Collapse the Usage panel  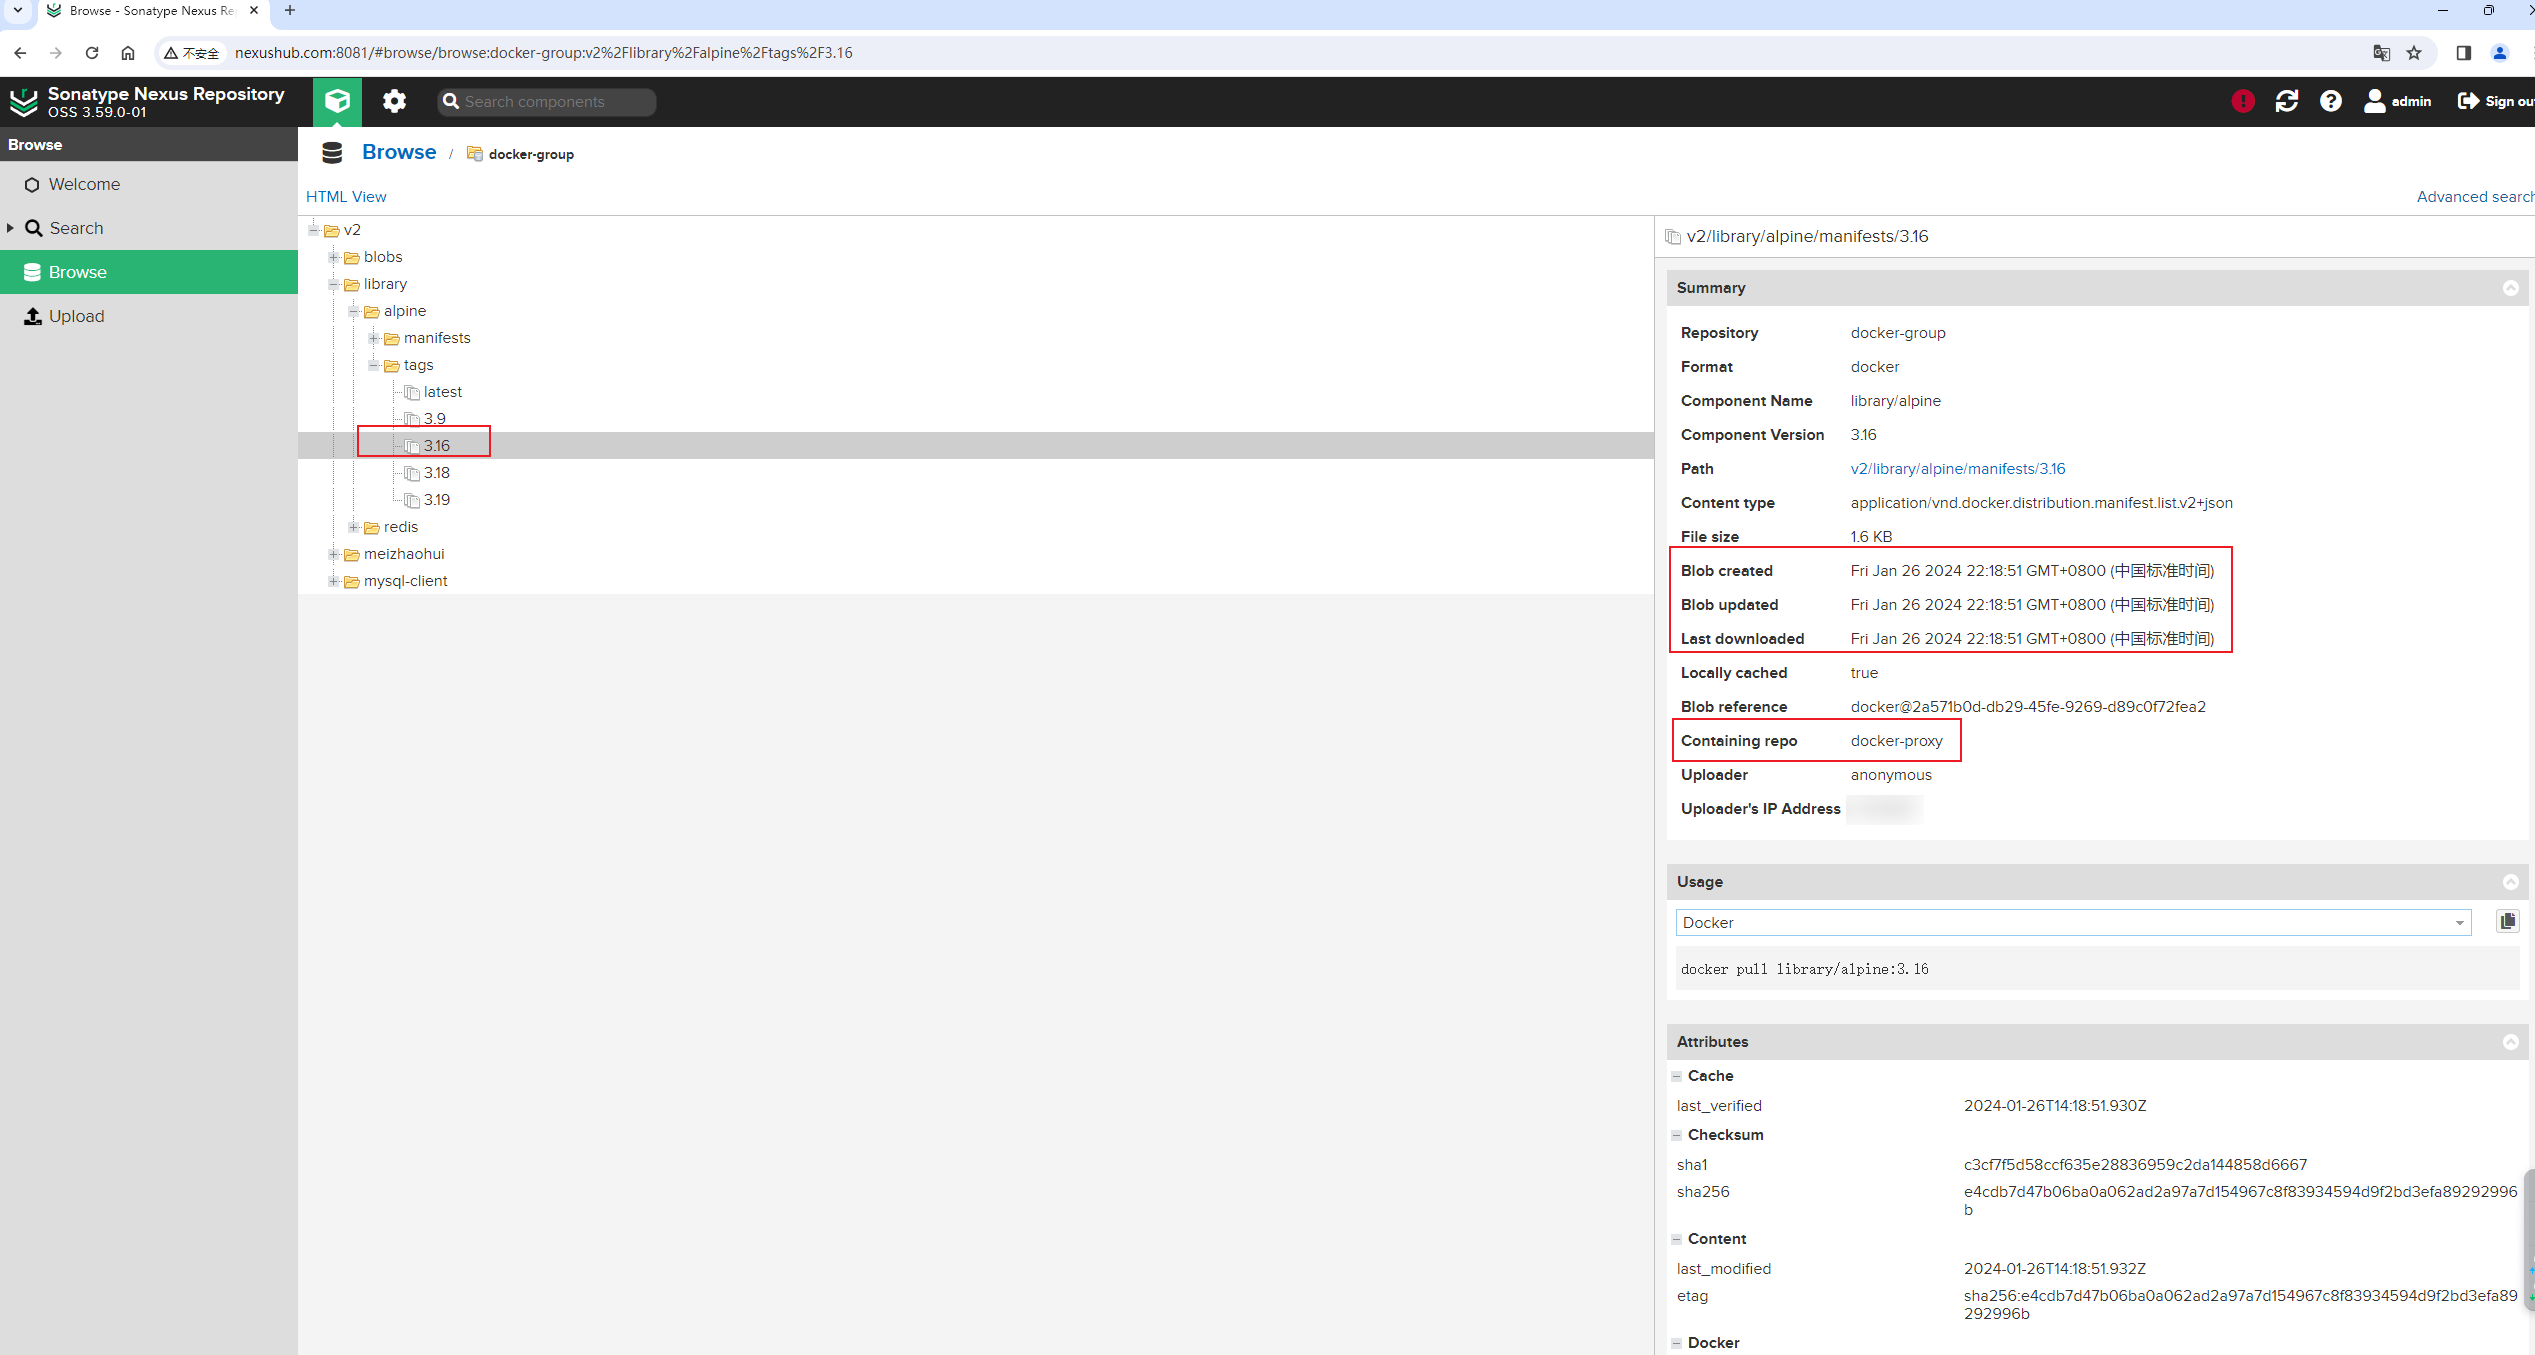(2510, 882)
